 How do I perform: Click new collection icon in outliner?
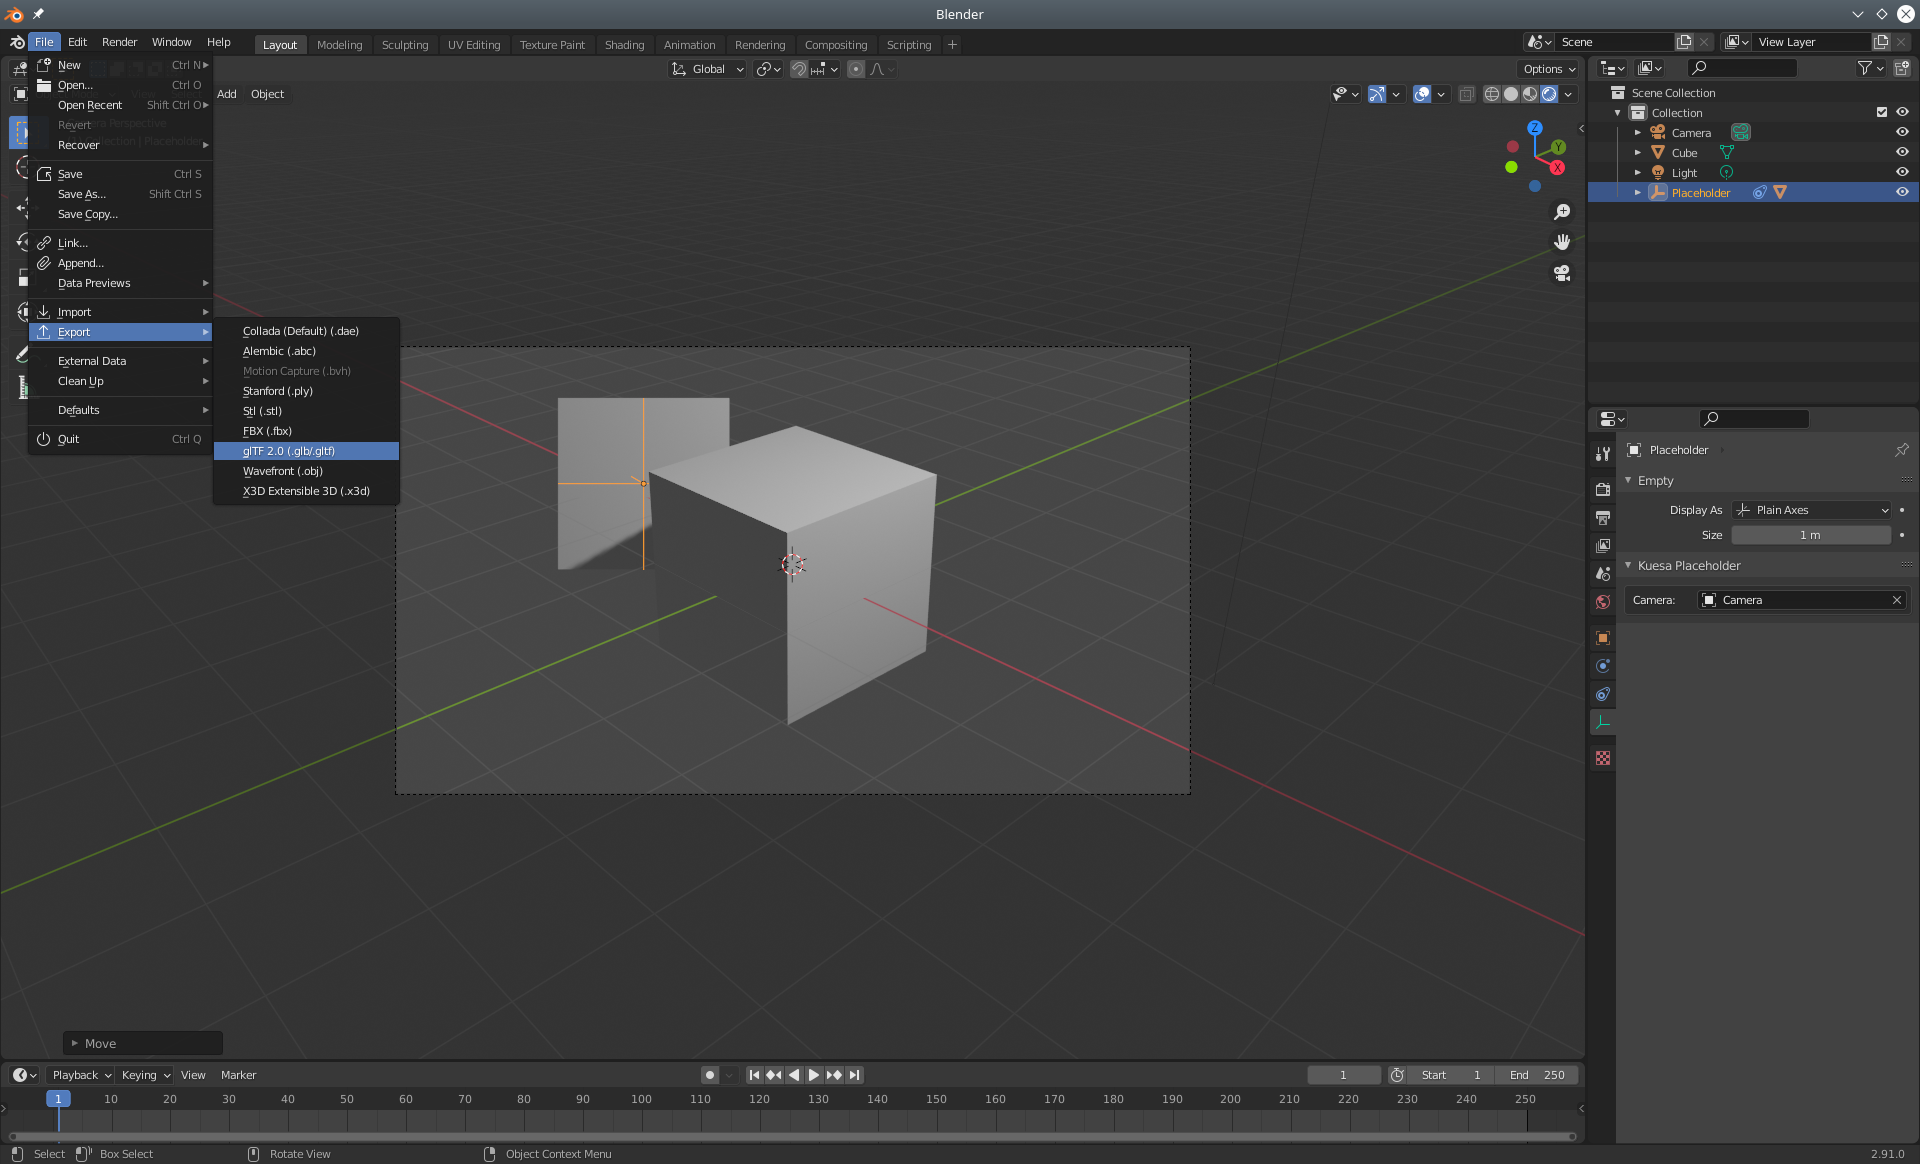coord(1902,68)
